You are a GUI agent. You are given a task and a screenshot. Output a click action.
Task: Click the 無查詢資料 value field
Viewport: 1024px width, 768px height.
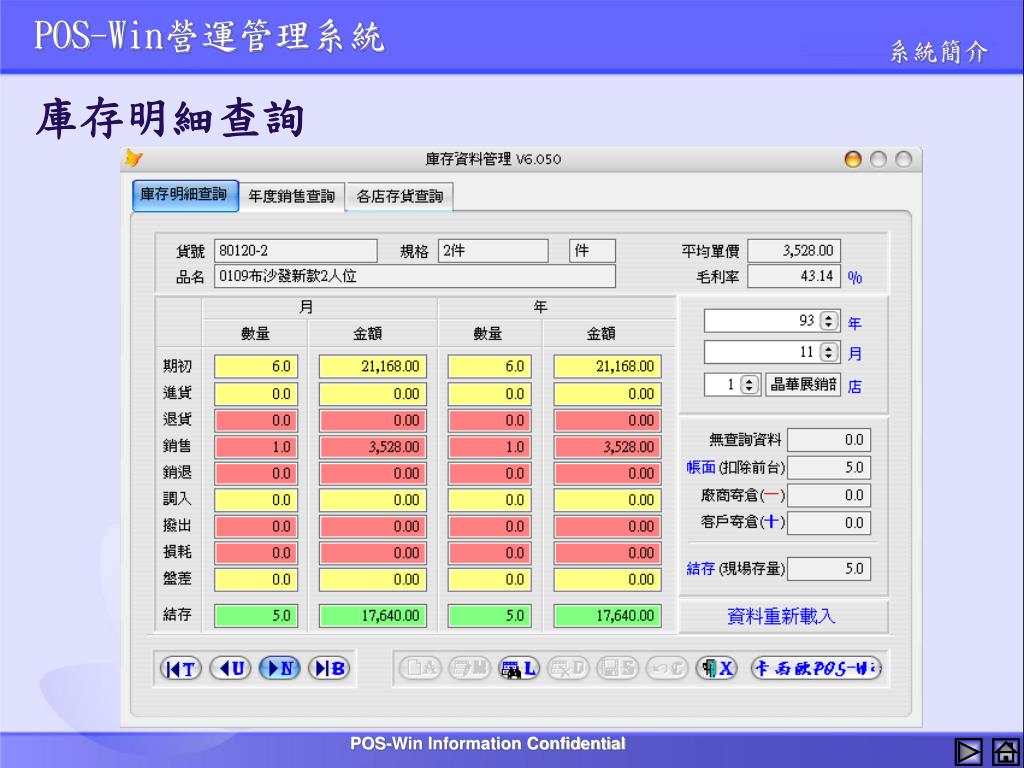(x=829, y=440)
